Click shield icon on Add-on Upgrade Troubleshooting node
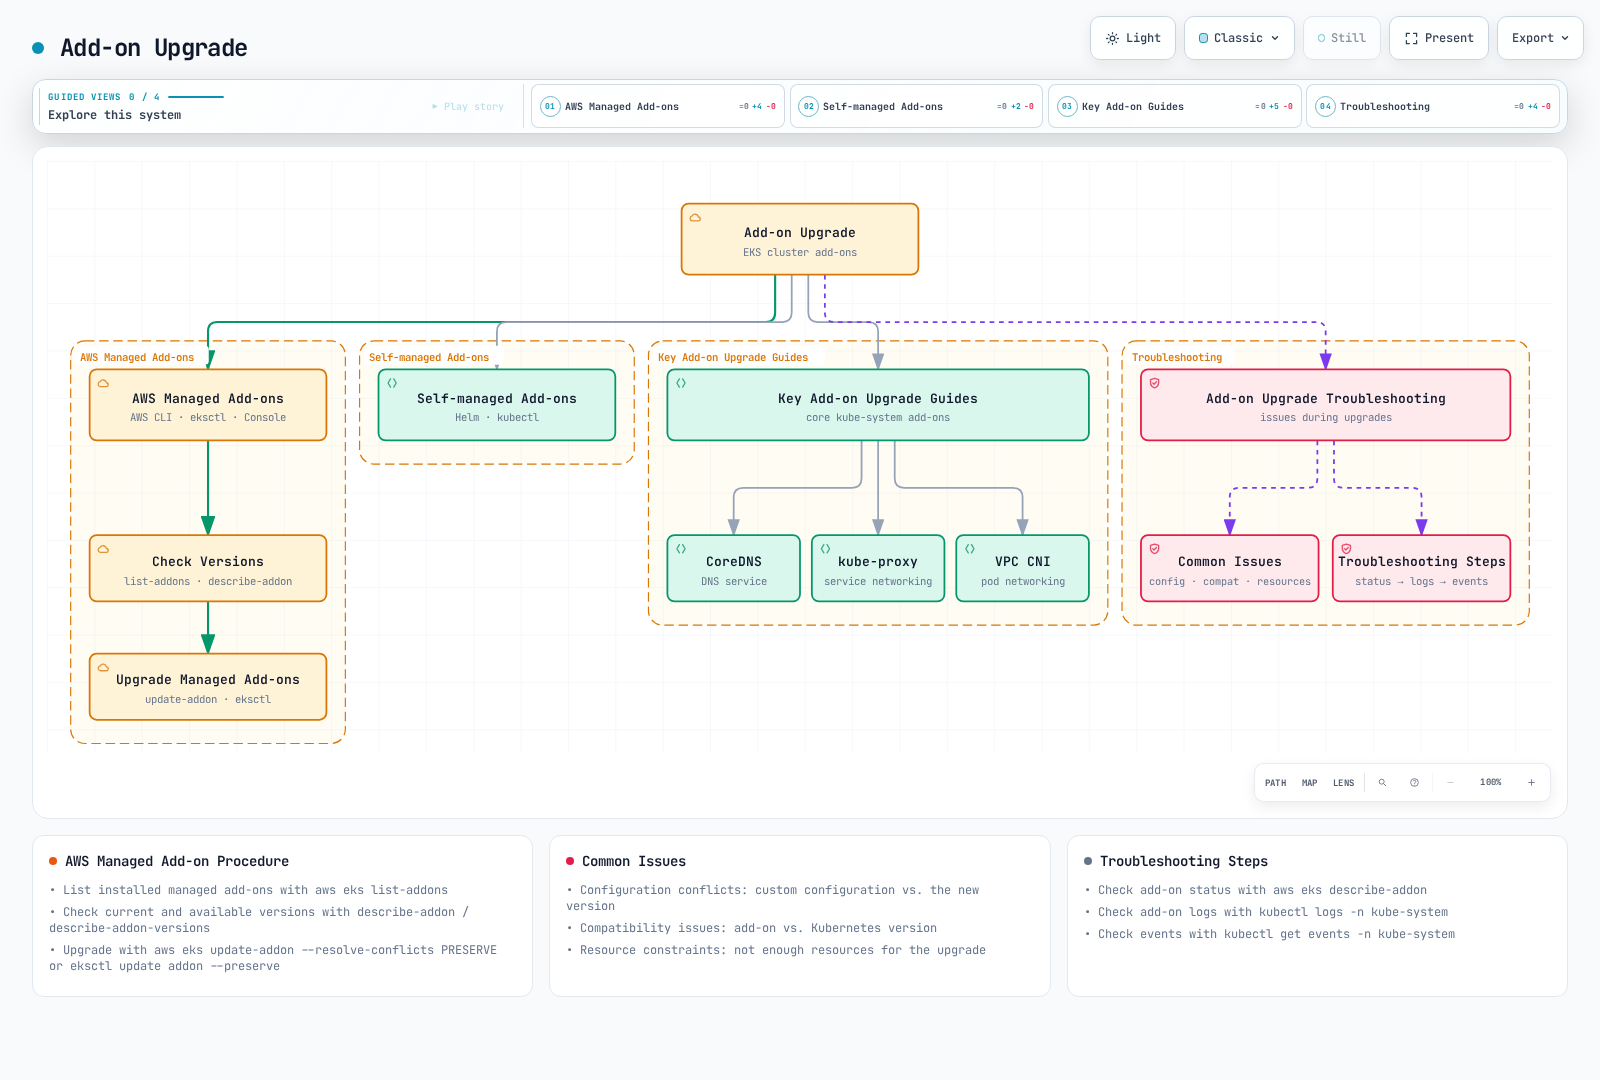The height and width of the screenshot is (1080, 1600). 1154,383
